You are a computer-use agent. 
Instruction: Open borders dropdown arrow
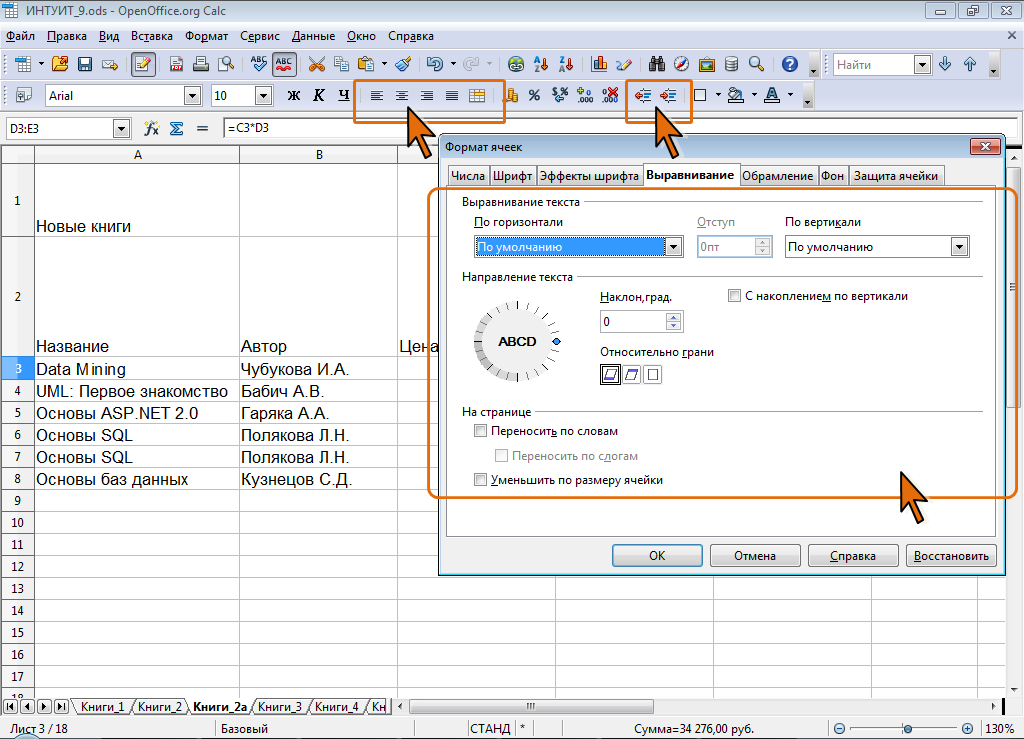(718, 95)
